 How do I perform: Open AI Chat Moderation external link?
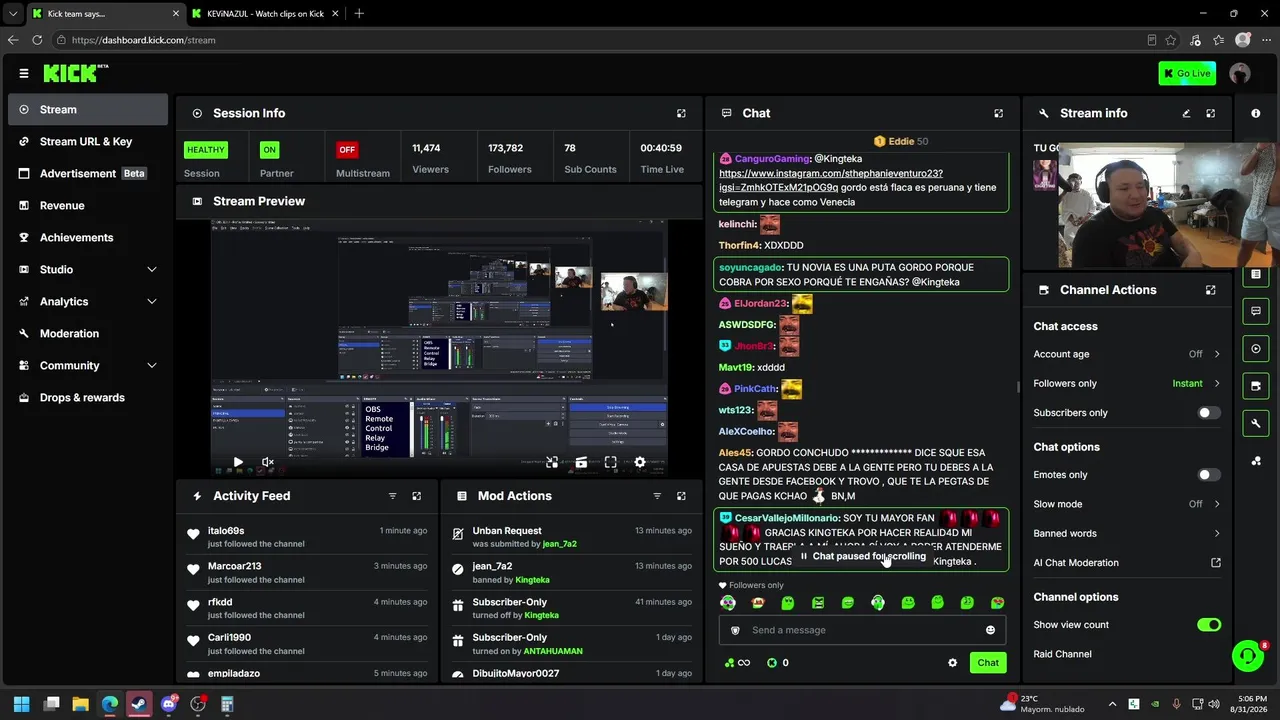pyautogui.click(x=1216, y=563)
